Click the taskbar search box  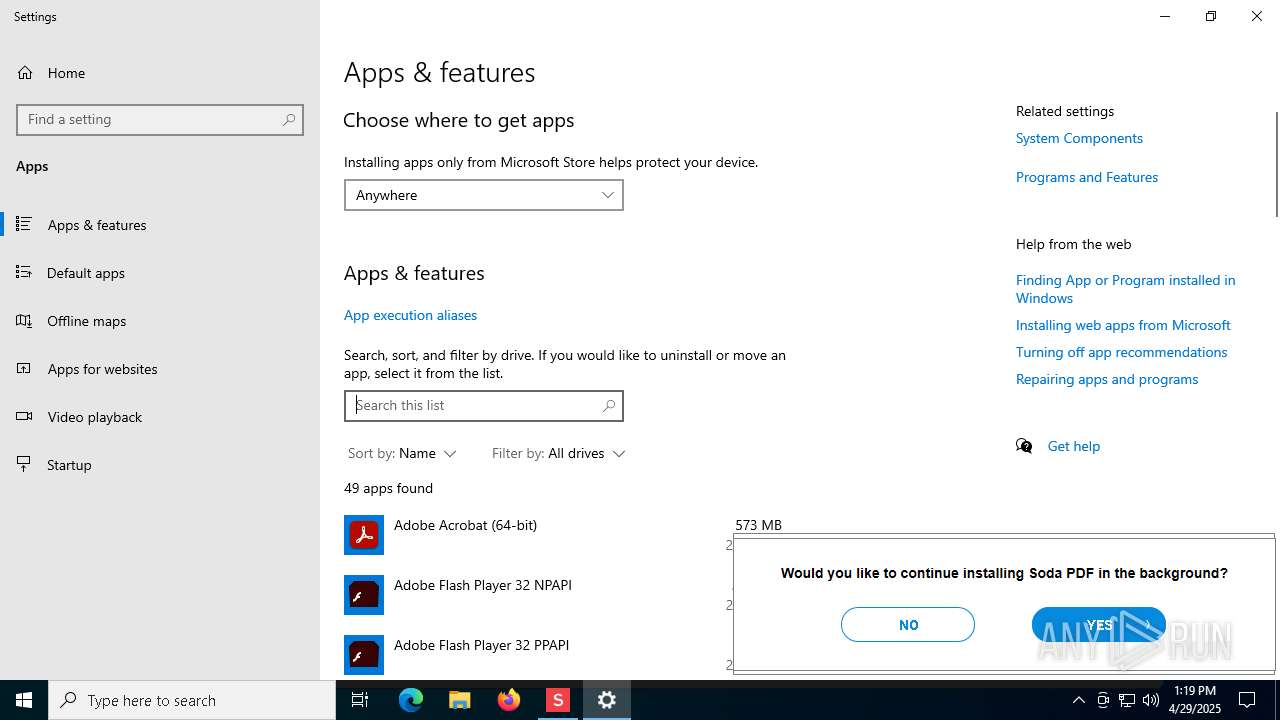[x=192, y=700]
